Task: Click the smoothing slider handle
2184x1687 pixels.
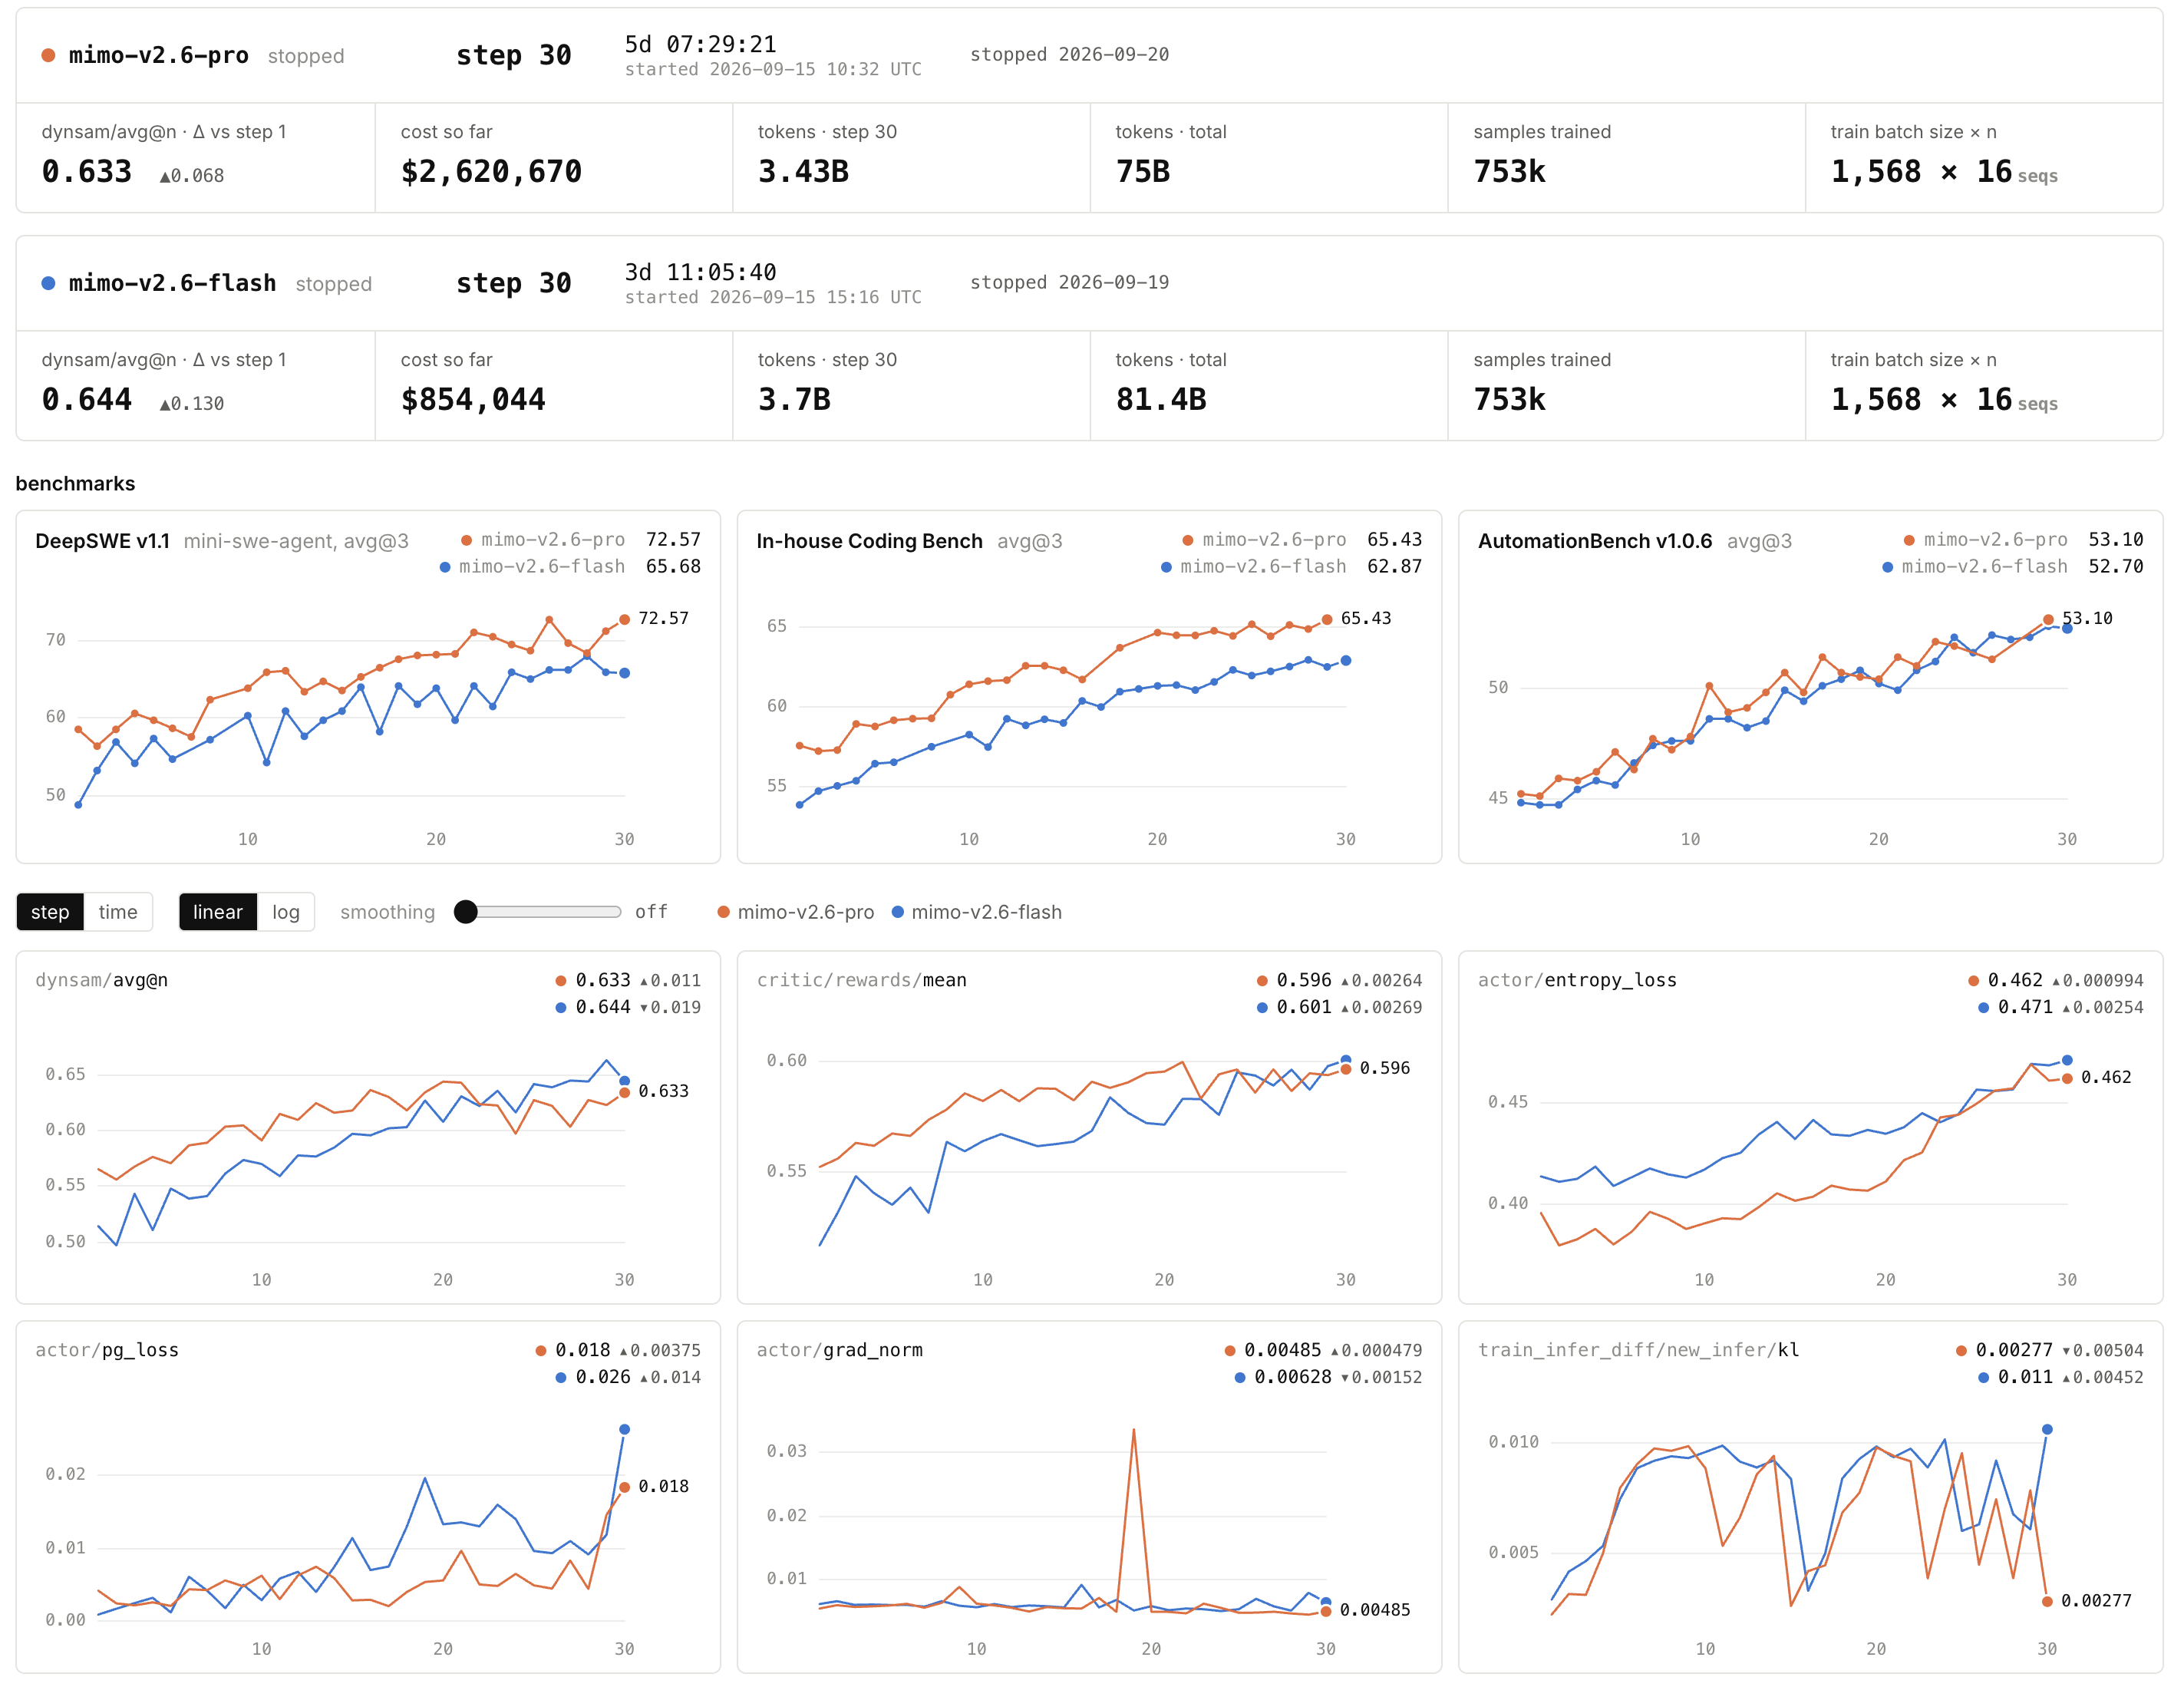Action: (x=466, y=911)
